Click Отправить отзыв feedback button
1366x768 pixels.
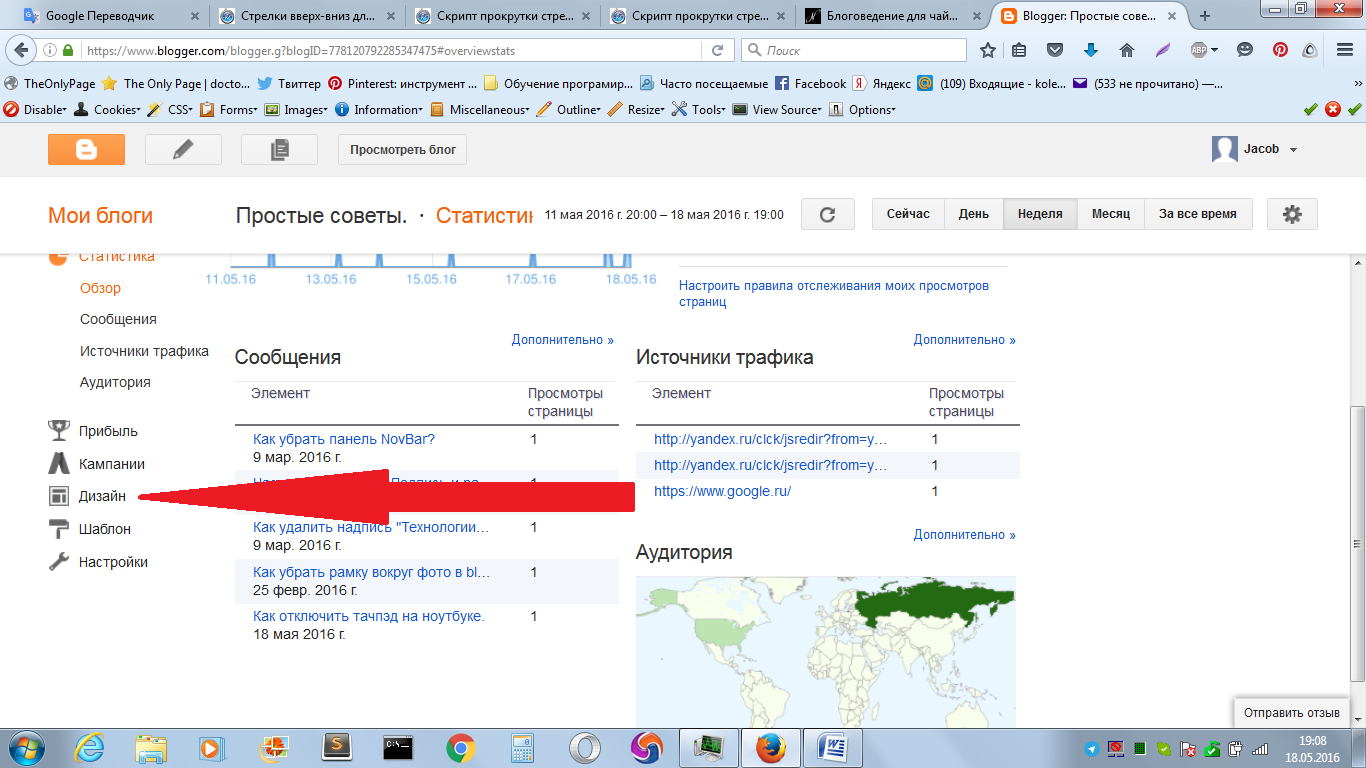tap(1291, 713)
